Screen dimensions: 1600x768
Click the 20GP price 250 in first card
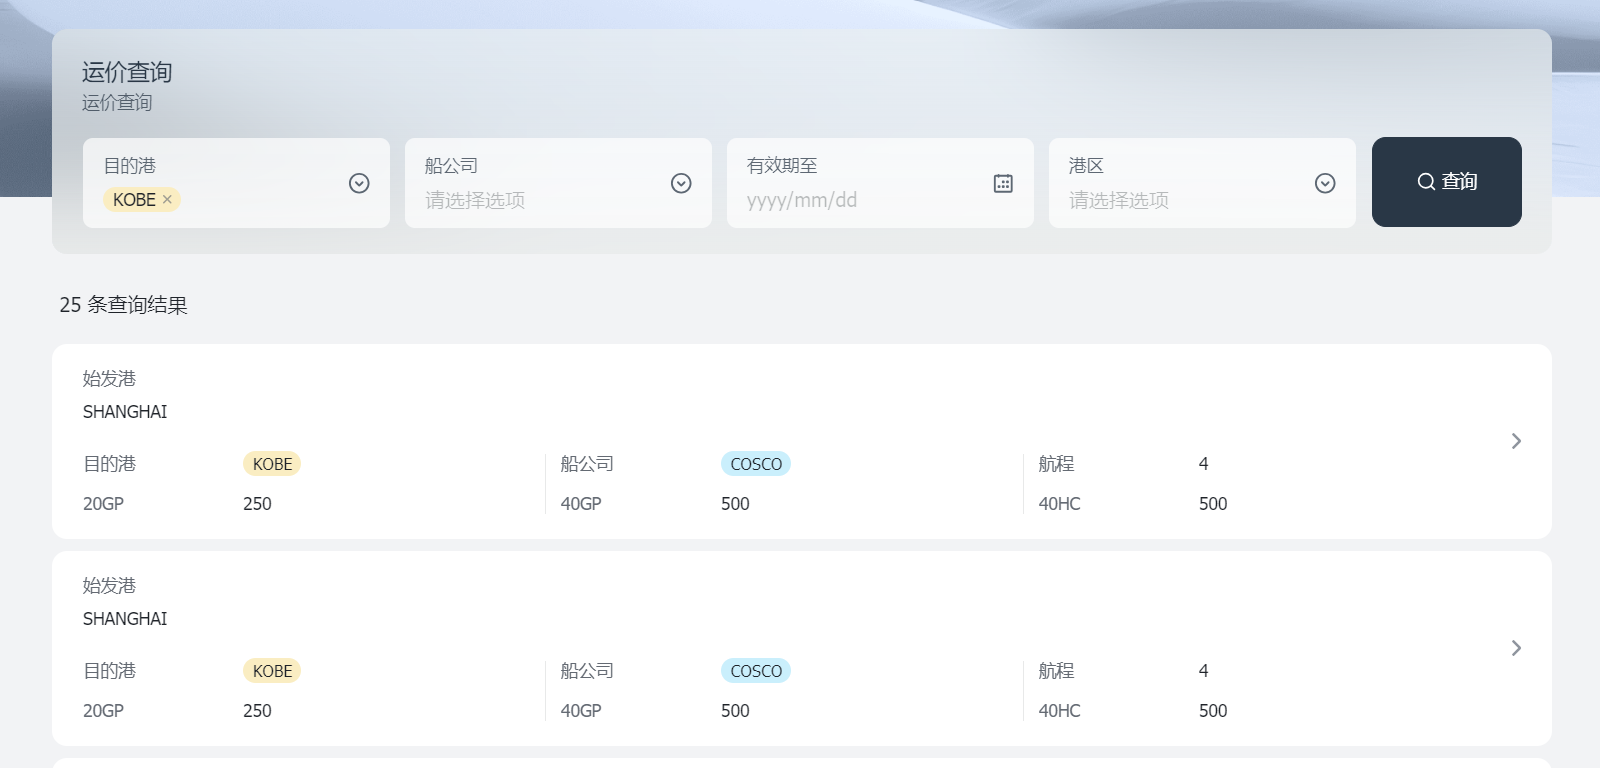257,504
